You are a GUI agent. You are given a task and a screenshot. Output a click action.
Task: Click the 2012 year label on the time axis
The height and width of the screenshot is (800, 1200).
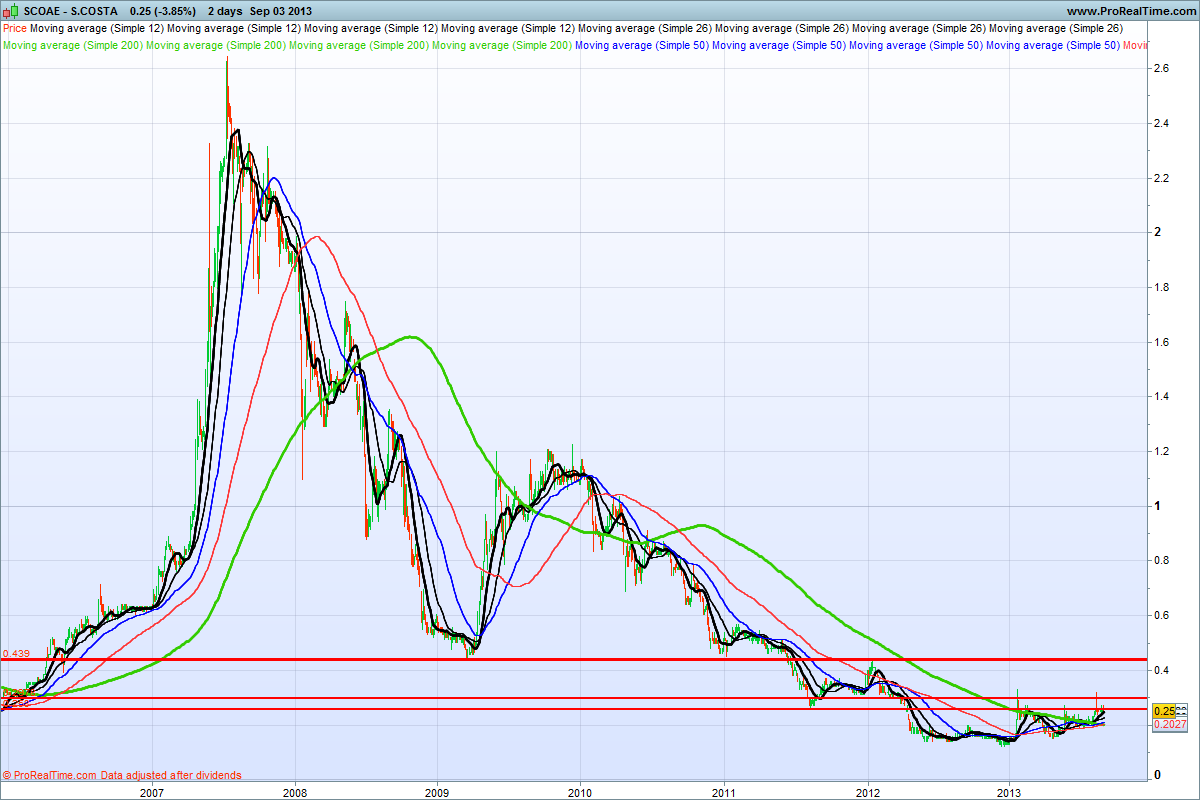click(x=867, y=792)
